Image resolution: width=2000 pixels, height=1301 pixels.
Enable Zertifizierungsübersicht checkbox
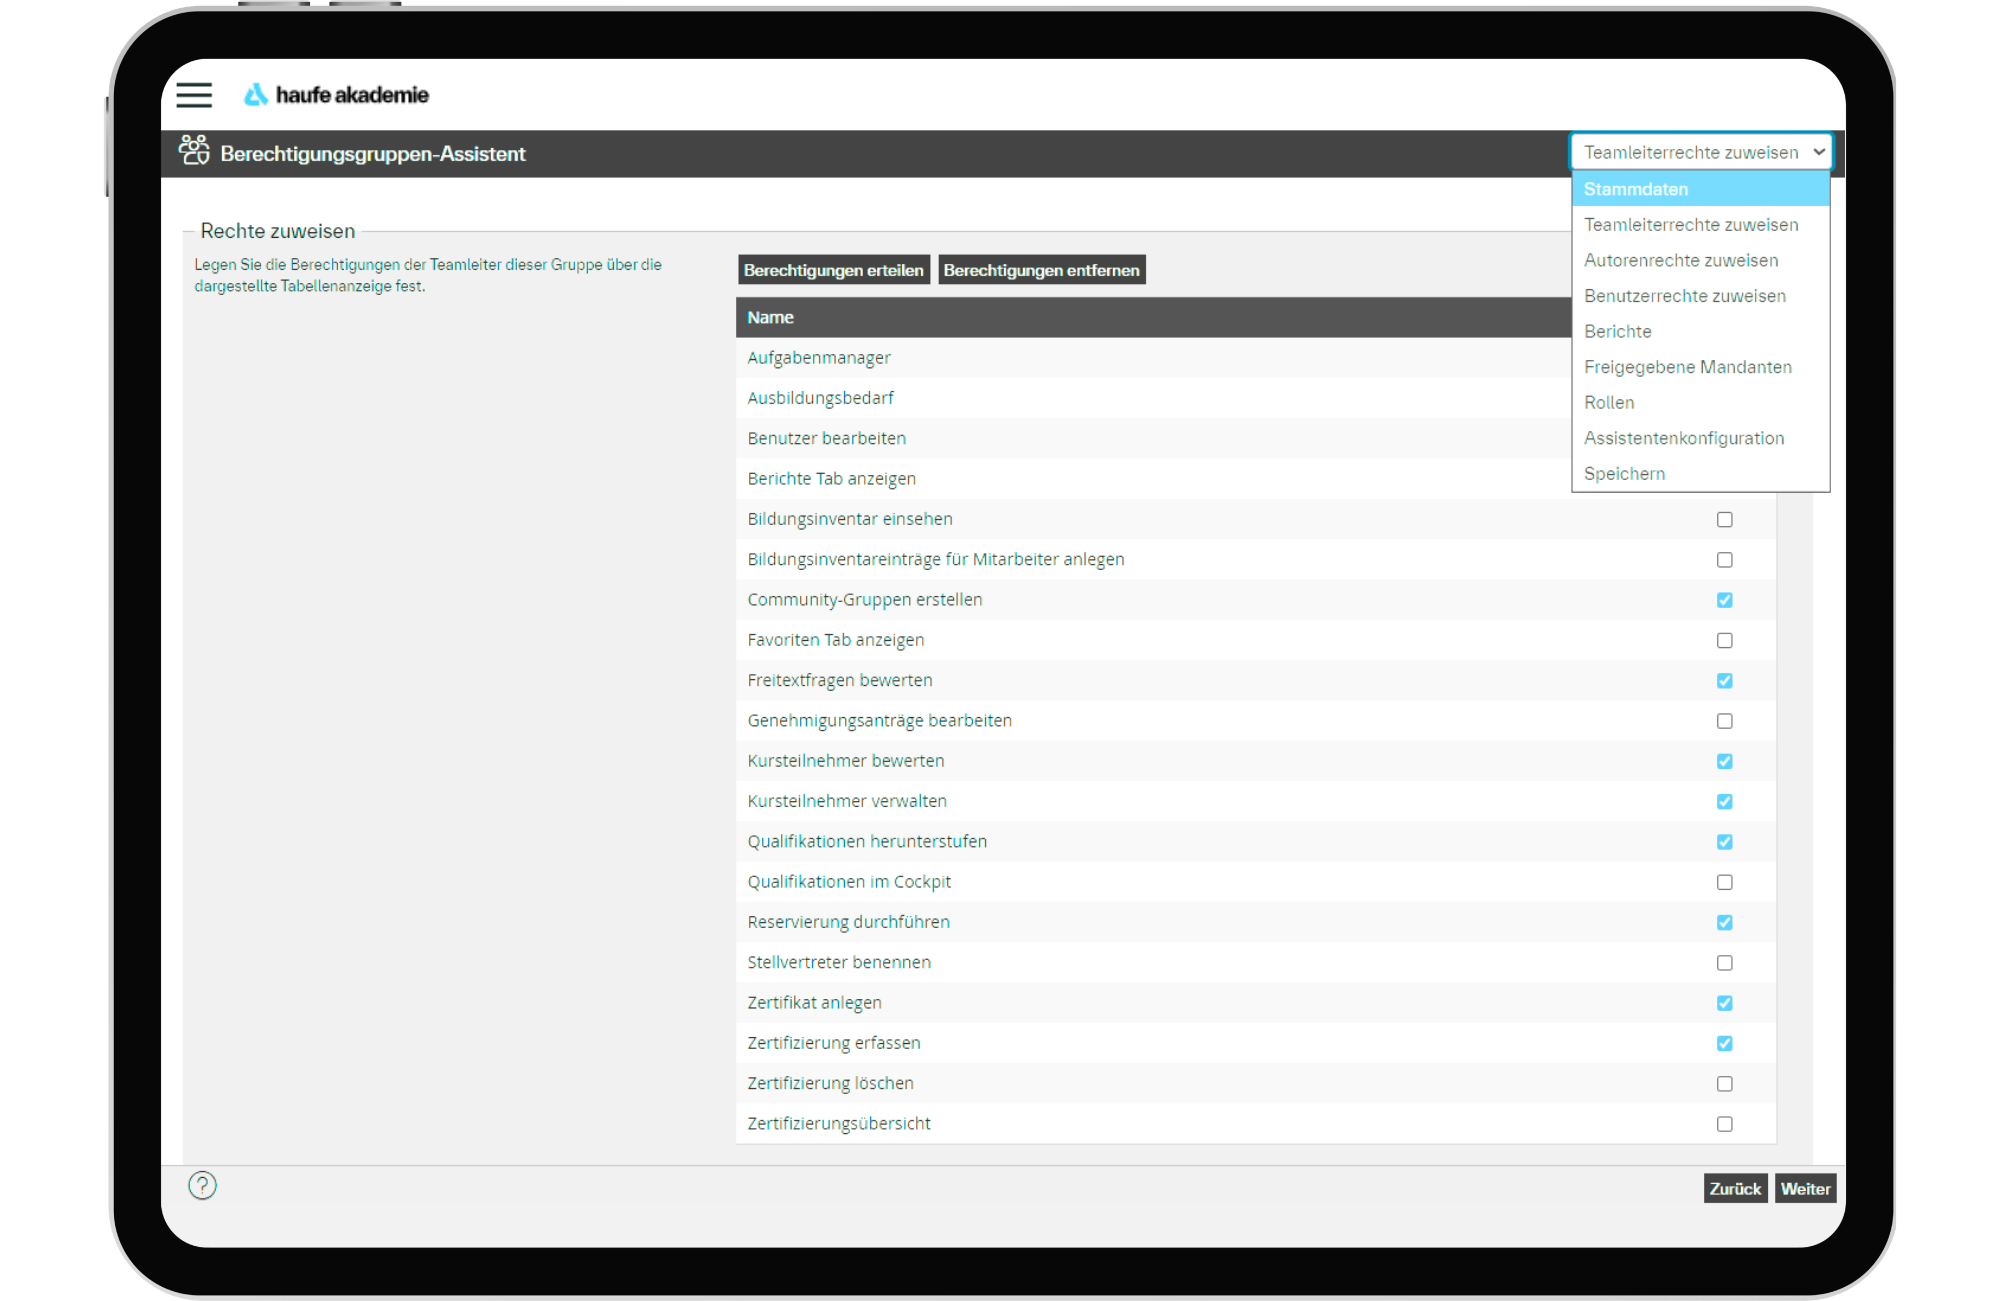pos(1725,1124)
